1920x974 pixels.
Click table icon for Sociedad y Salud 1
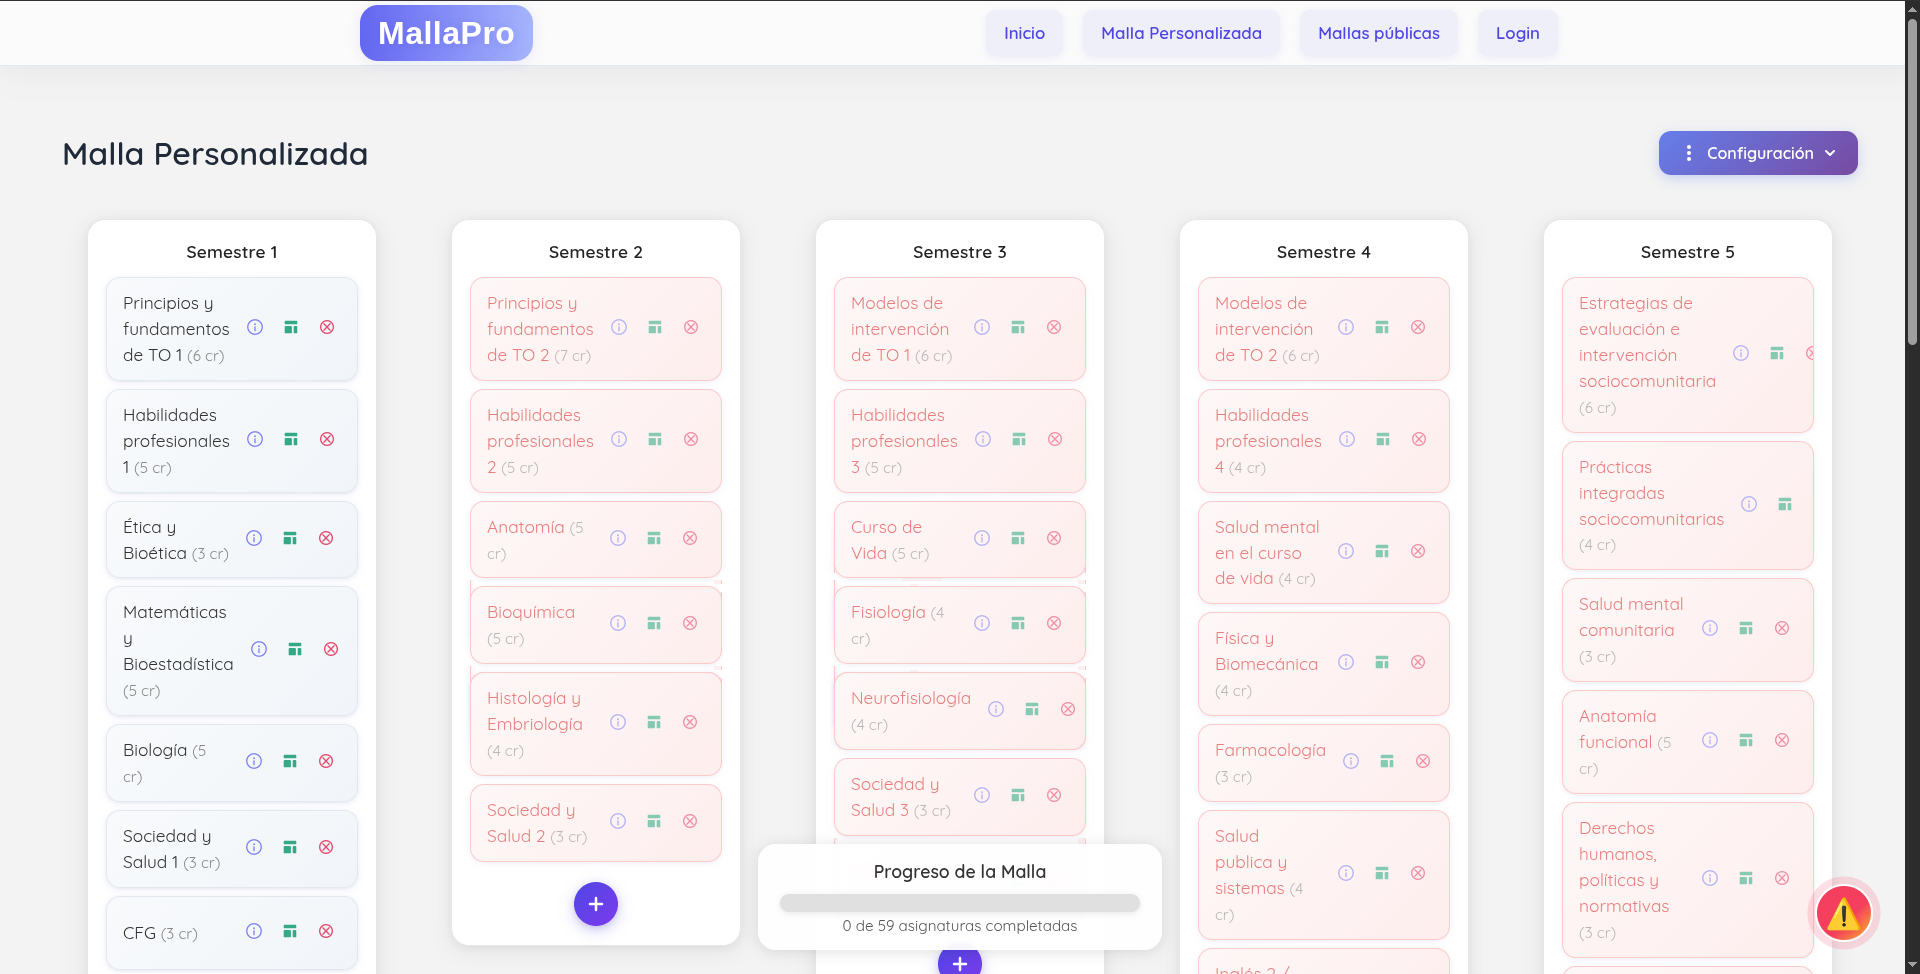tap(290, 847)
